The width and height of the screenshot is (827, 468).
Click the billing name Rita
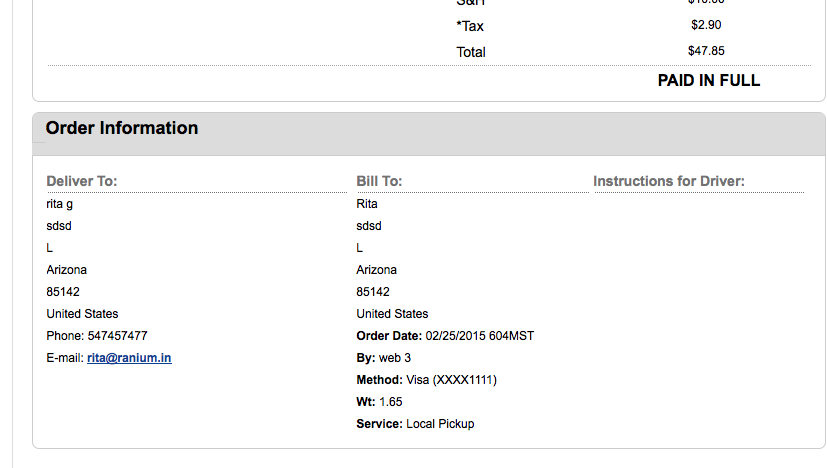[367, 204]
